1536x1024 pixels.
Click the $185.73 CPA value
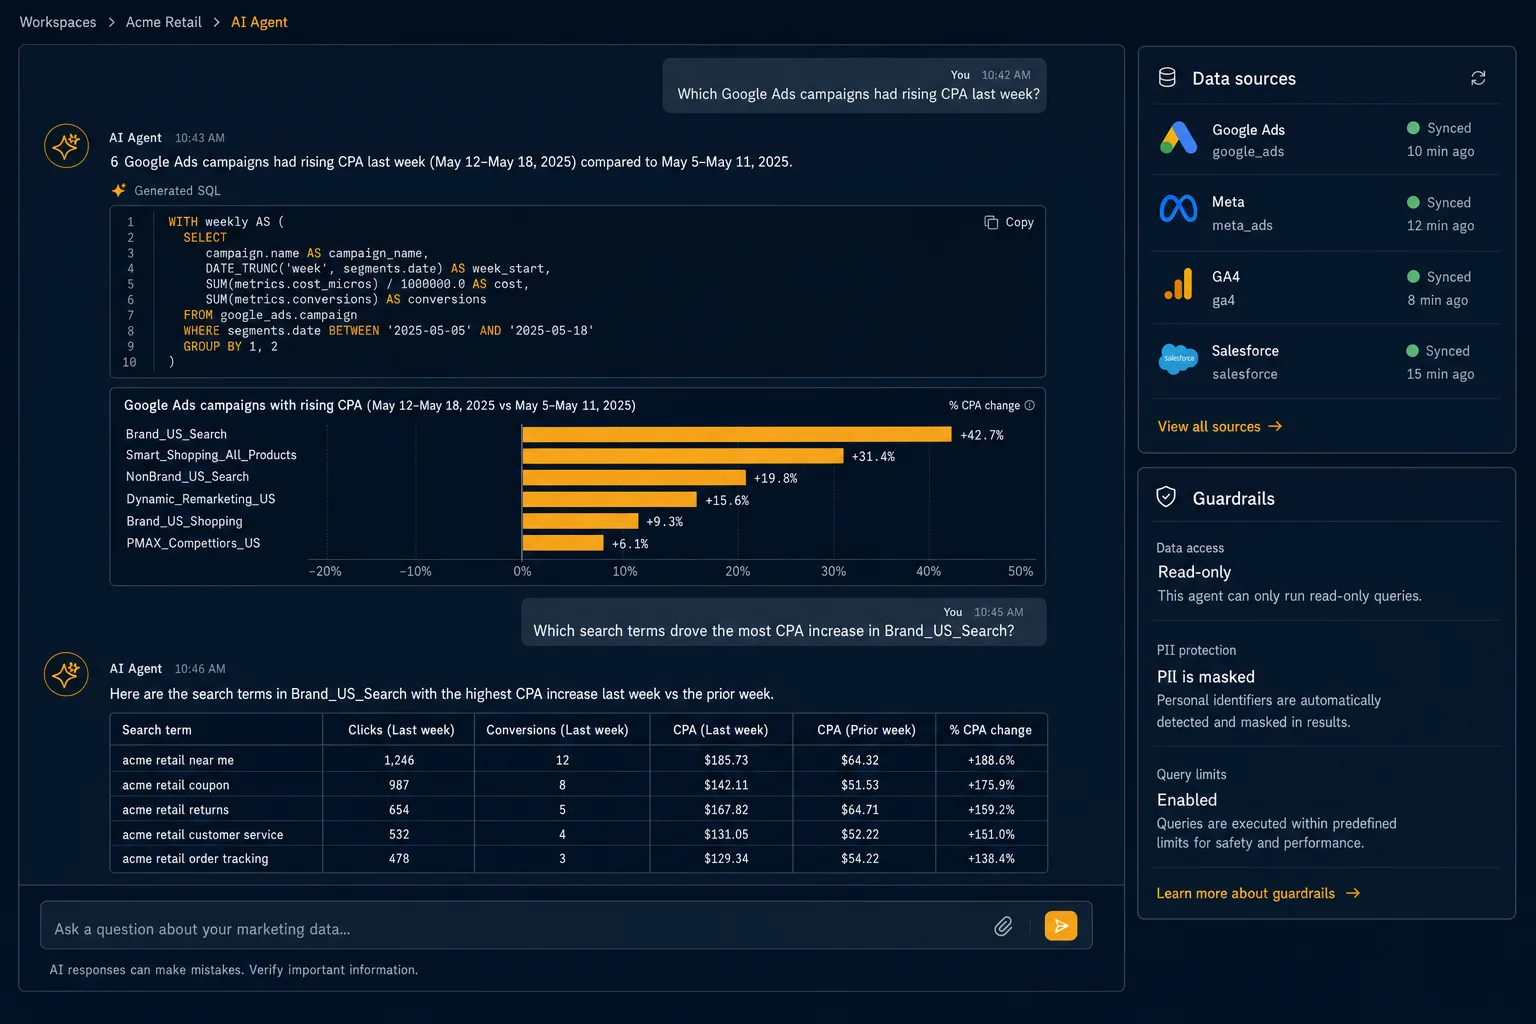(x=726, y=760)
